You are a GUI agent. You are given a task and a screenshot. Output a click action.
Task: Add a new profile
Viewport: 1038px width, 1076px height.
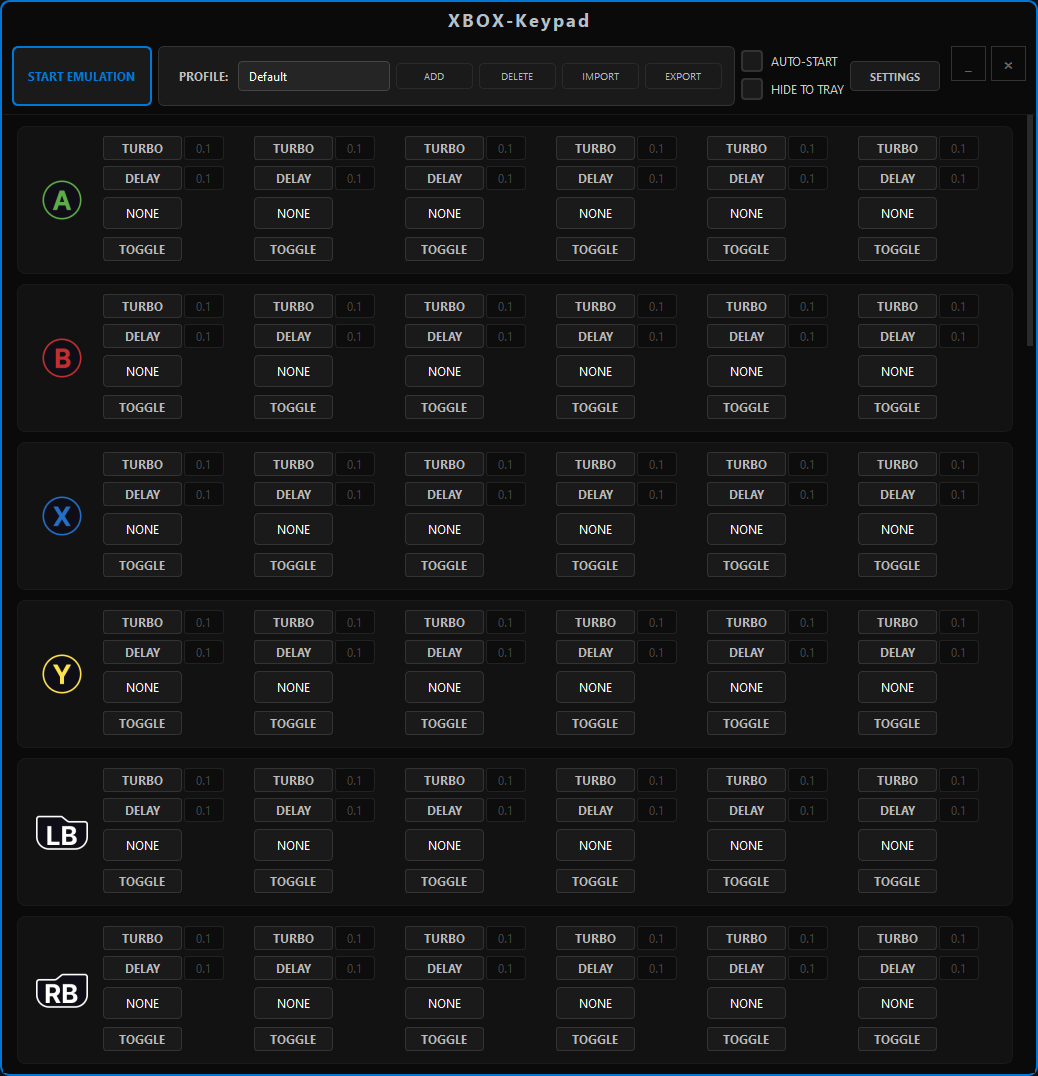tap(434, 75)
